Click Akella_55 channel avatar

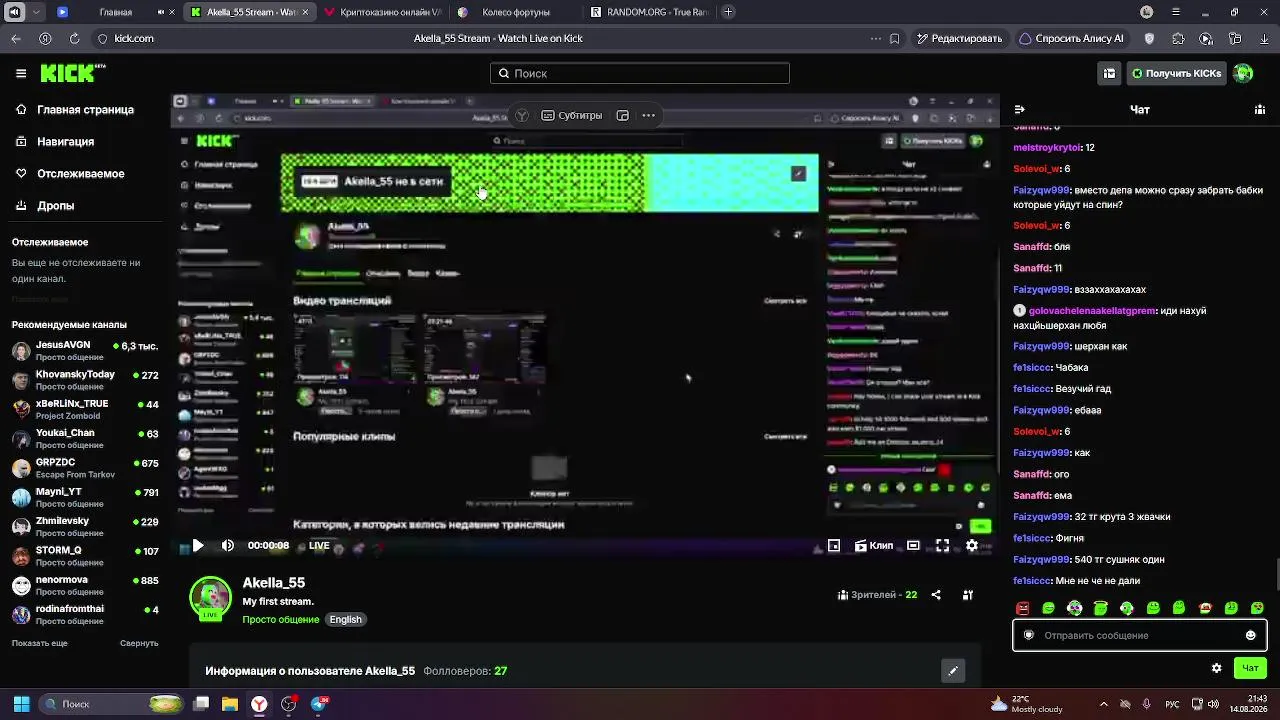210,597
